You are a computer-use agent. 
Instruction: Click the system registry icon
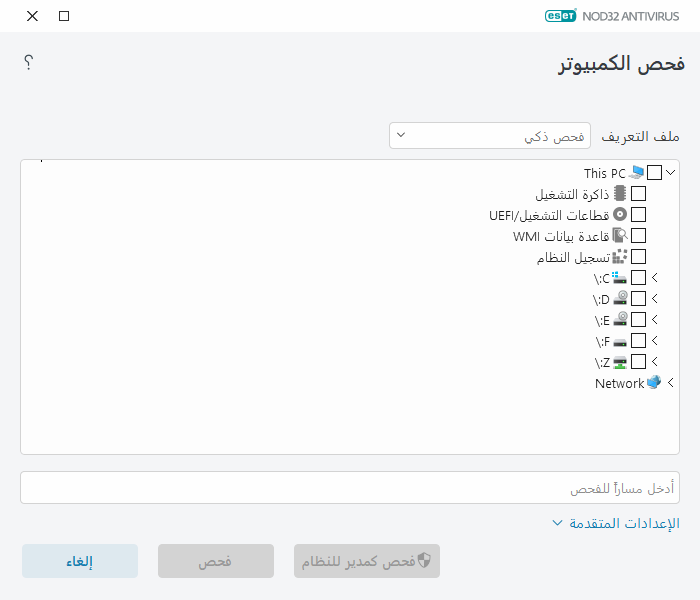click(620, 257)
